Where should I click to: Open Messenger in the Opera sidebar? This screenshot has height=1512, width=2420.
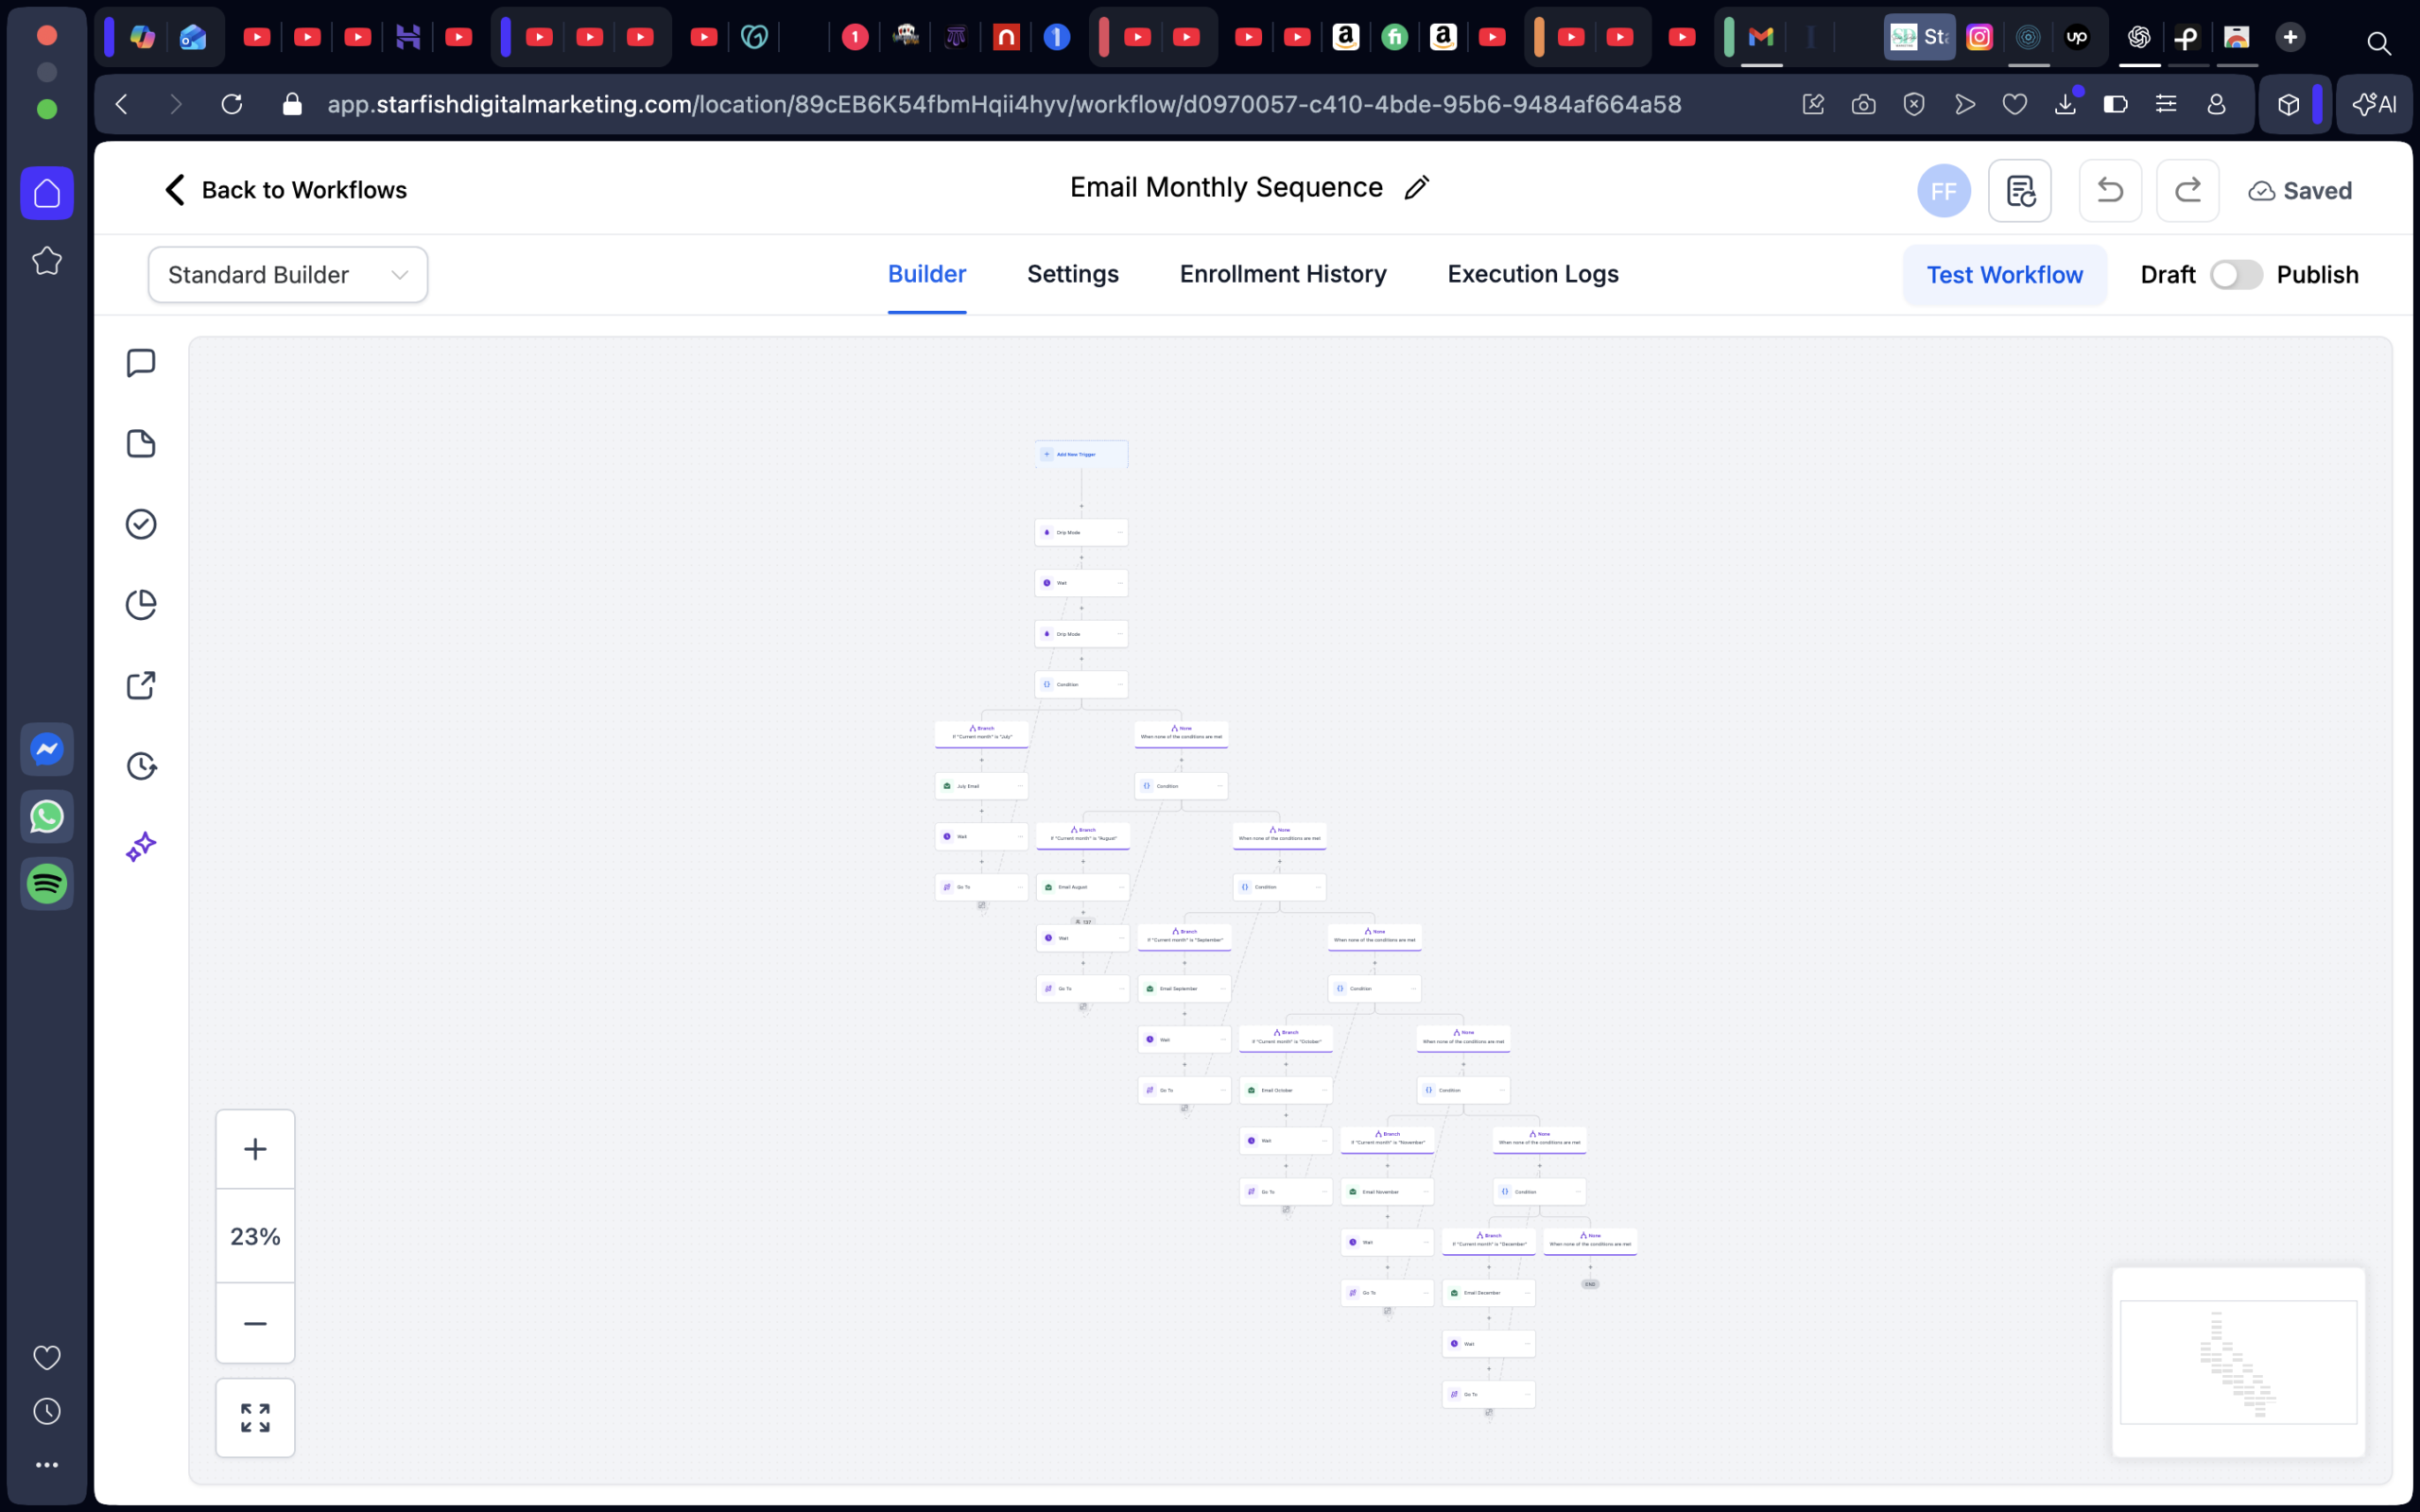click(x=47, y=749)
